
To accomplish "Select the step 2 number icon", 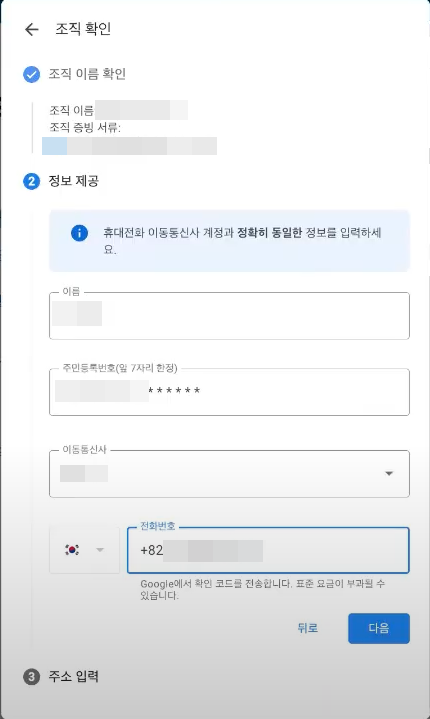I will (x=32, y=181).
